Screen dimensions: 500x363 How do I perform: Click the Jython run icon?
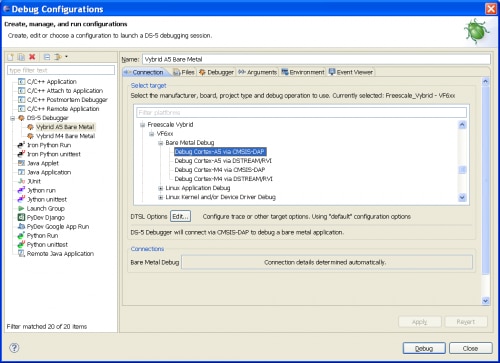point(21,190)
